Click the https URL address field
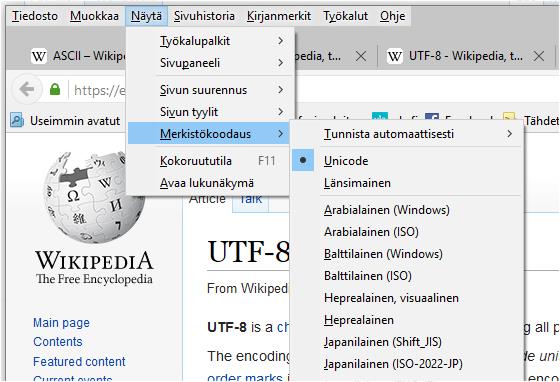The width and height of the screenshot is (560, 382). pyautogui.click(x=100, y=90)
